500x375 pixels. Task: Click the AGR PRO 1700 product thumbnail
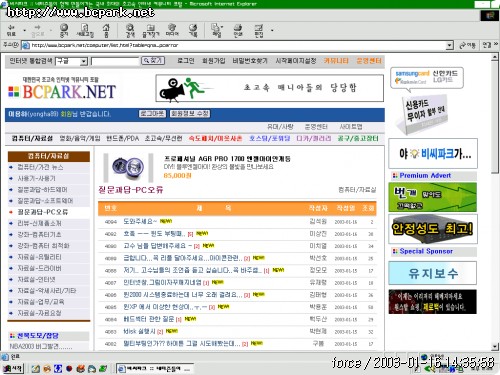[128, 167]
